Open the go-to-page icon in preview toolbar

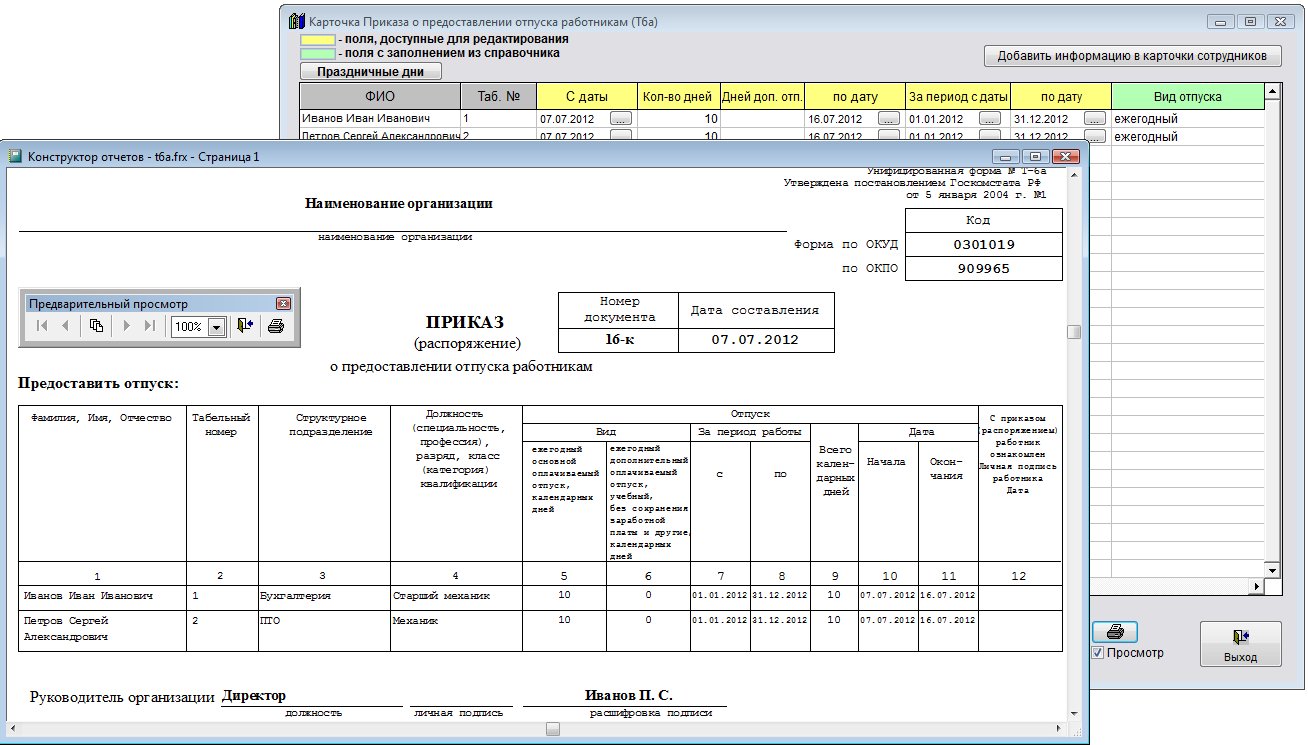tap(96, 326)
